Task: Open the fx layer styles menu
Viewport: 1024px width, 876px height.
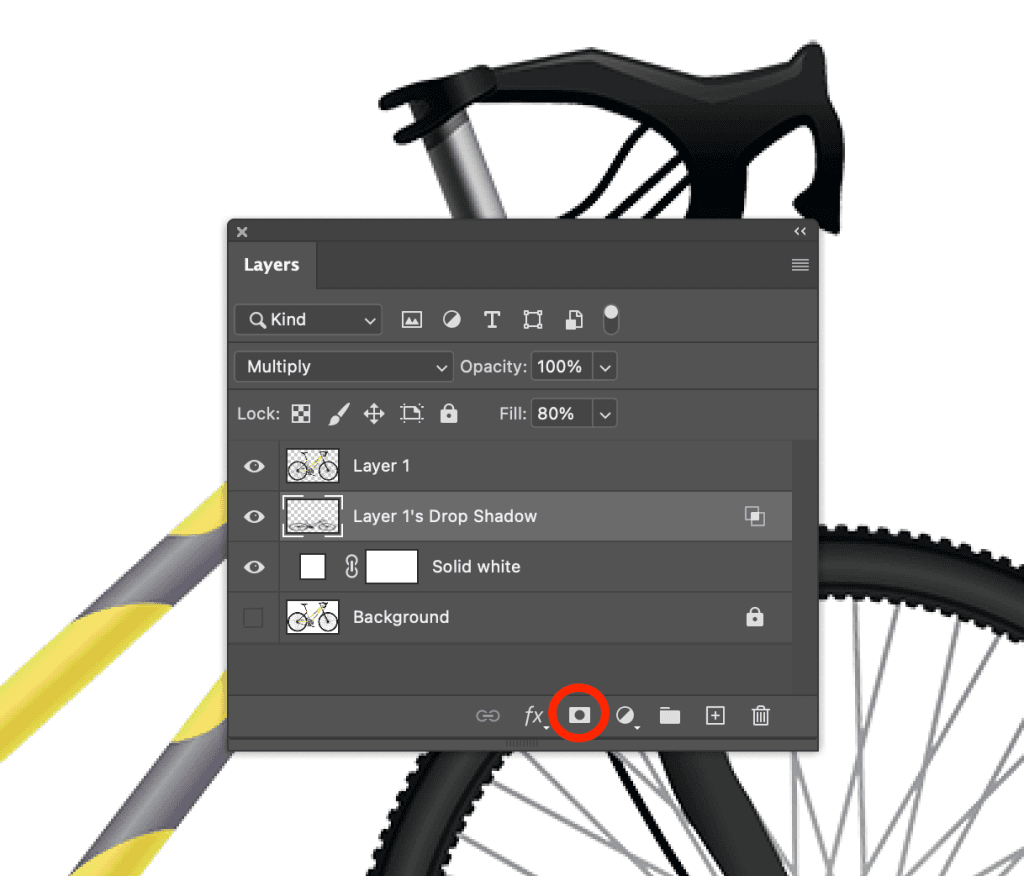Action: tap(534, 716)
